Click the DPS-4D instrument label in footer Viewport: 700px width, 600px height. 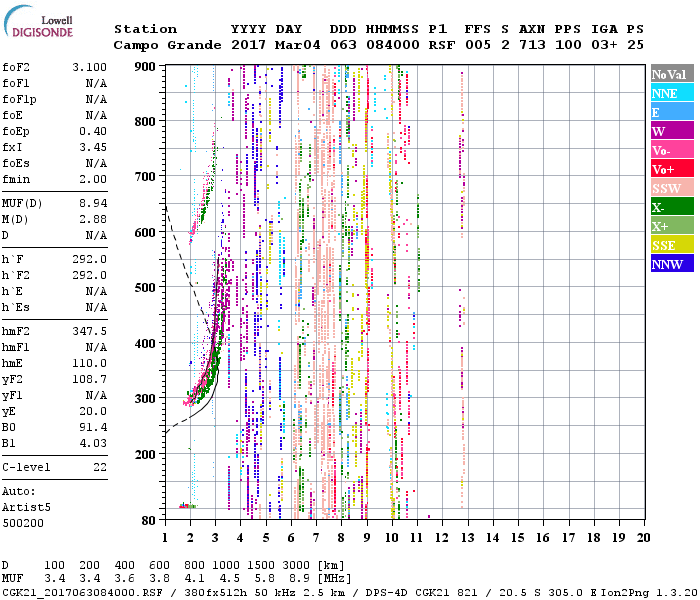pos(386,592)
